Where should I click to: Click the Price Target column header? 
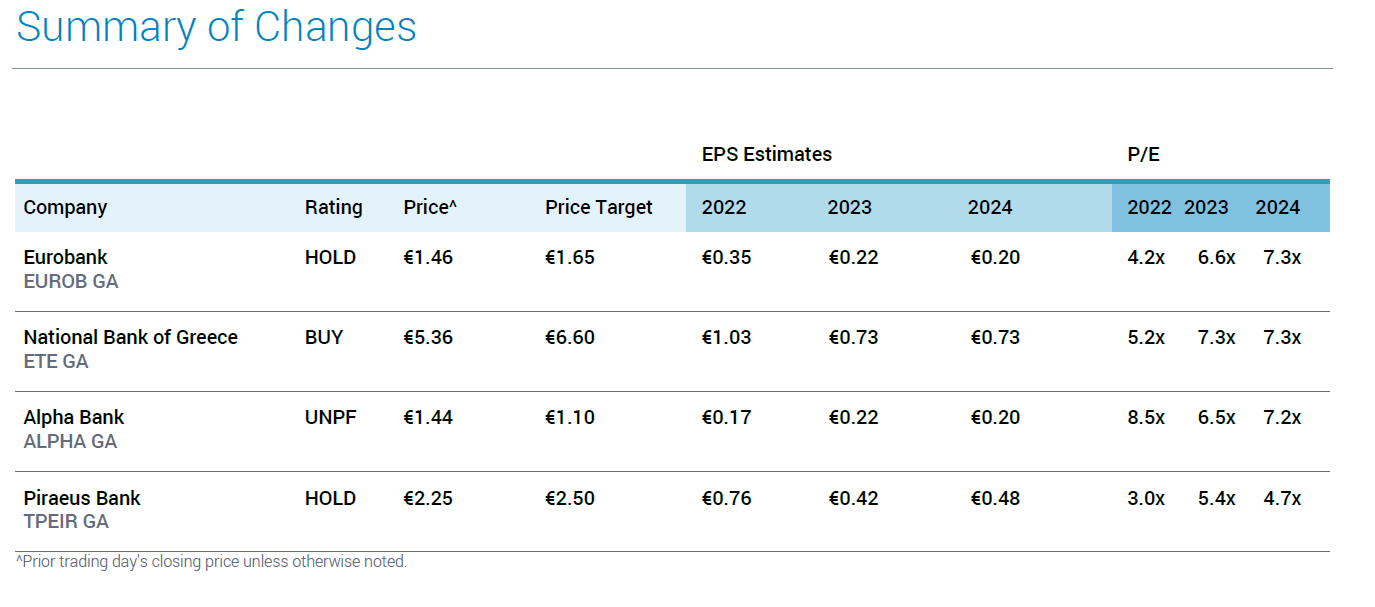click(x=598, y=207)
